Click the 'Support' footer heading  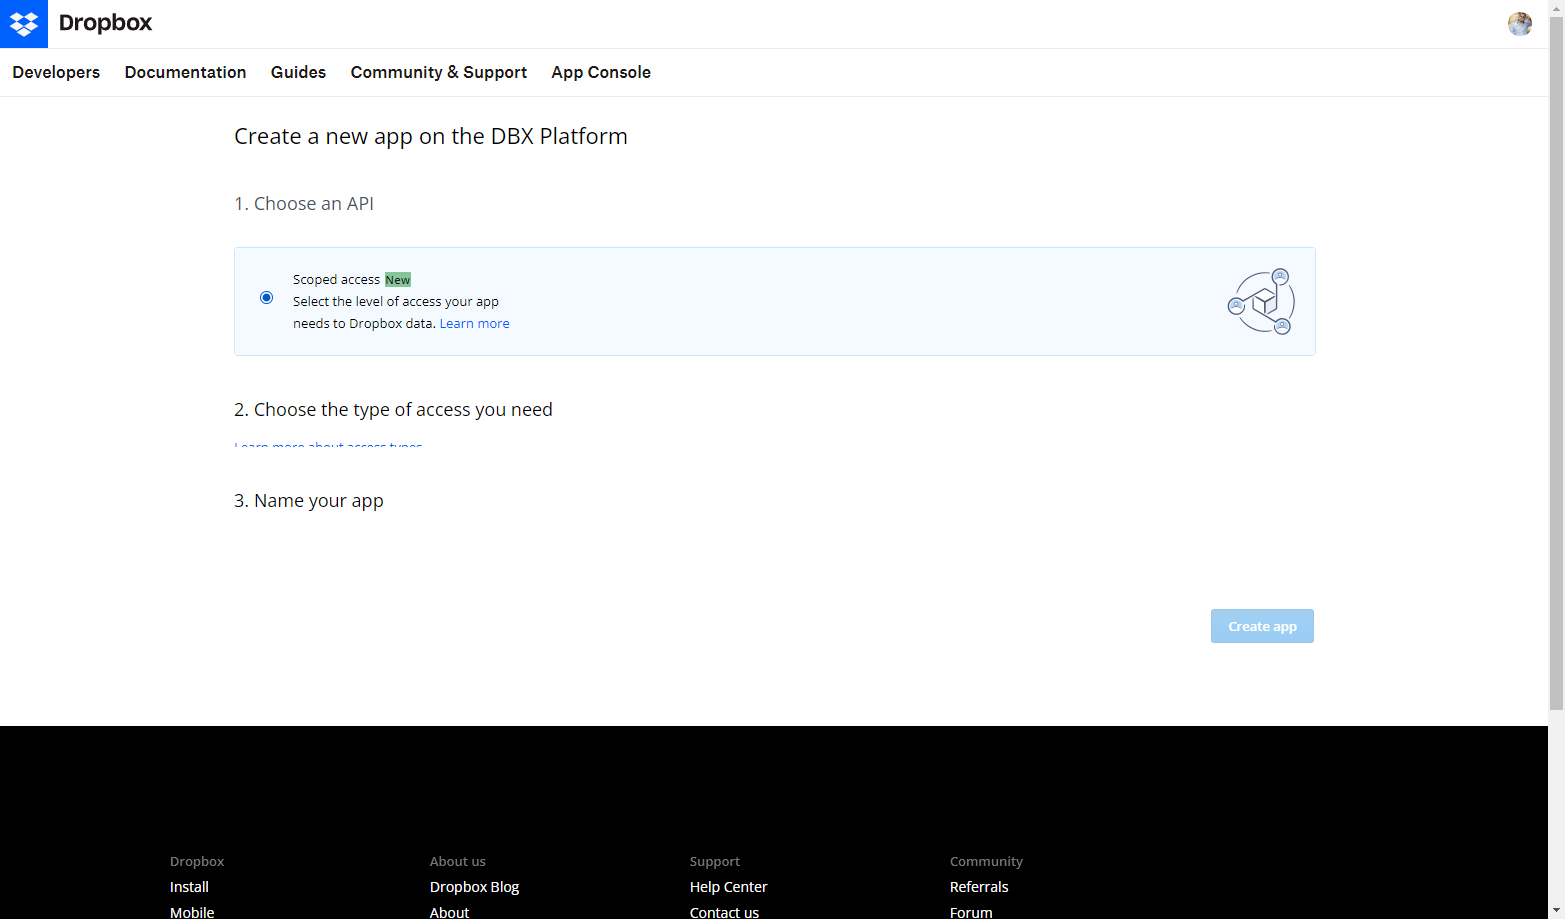(715, 861)
